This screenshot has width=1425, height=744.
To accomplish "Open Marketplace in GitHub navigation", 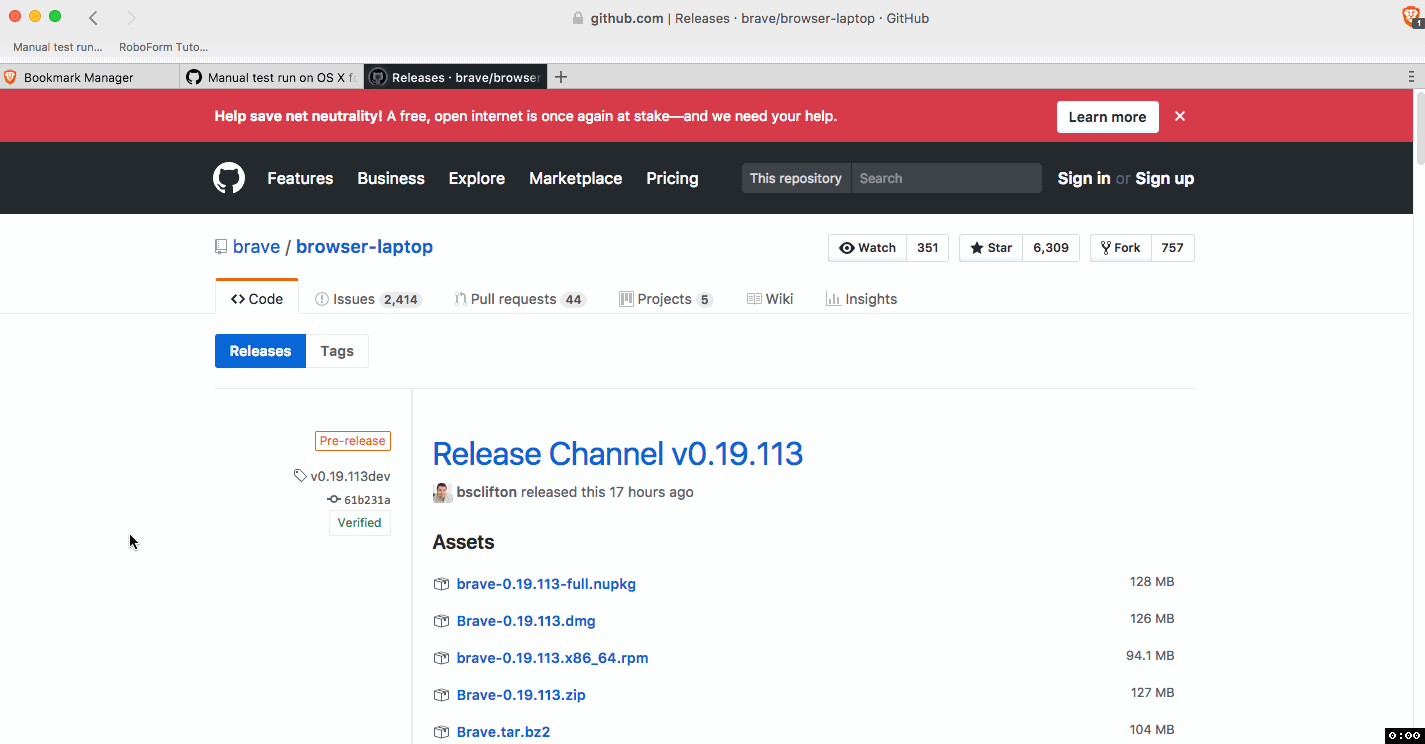I will (576, 178).
